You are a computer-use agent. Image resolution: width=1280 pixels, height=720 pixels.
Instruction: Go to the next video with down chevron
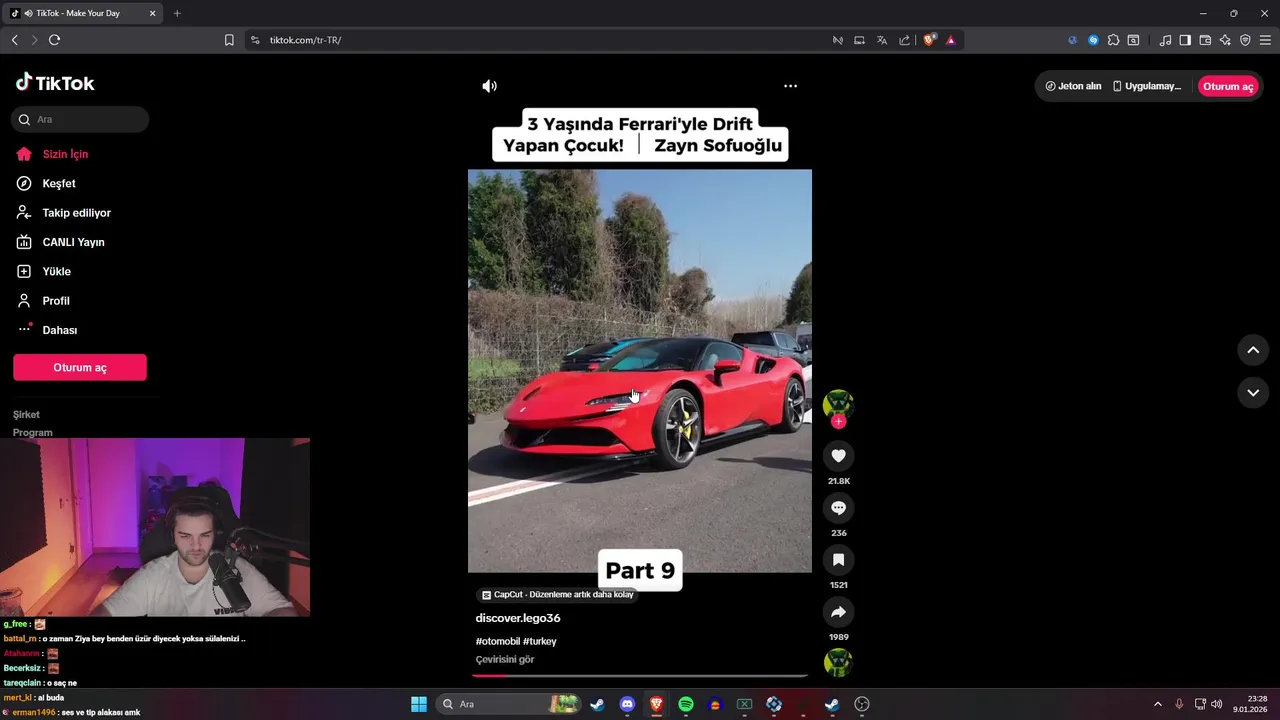pyautogui.click(x=1253, y=393)
